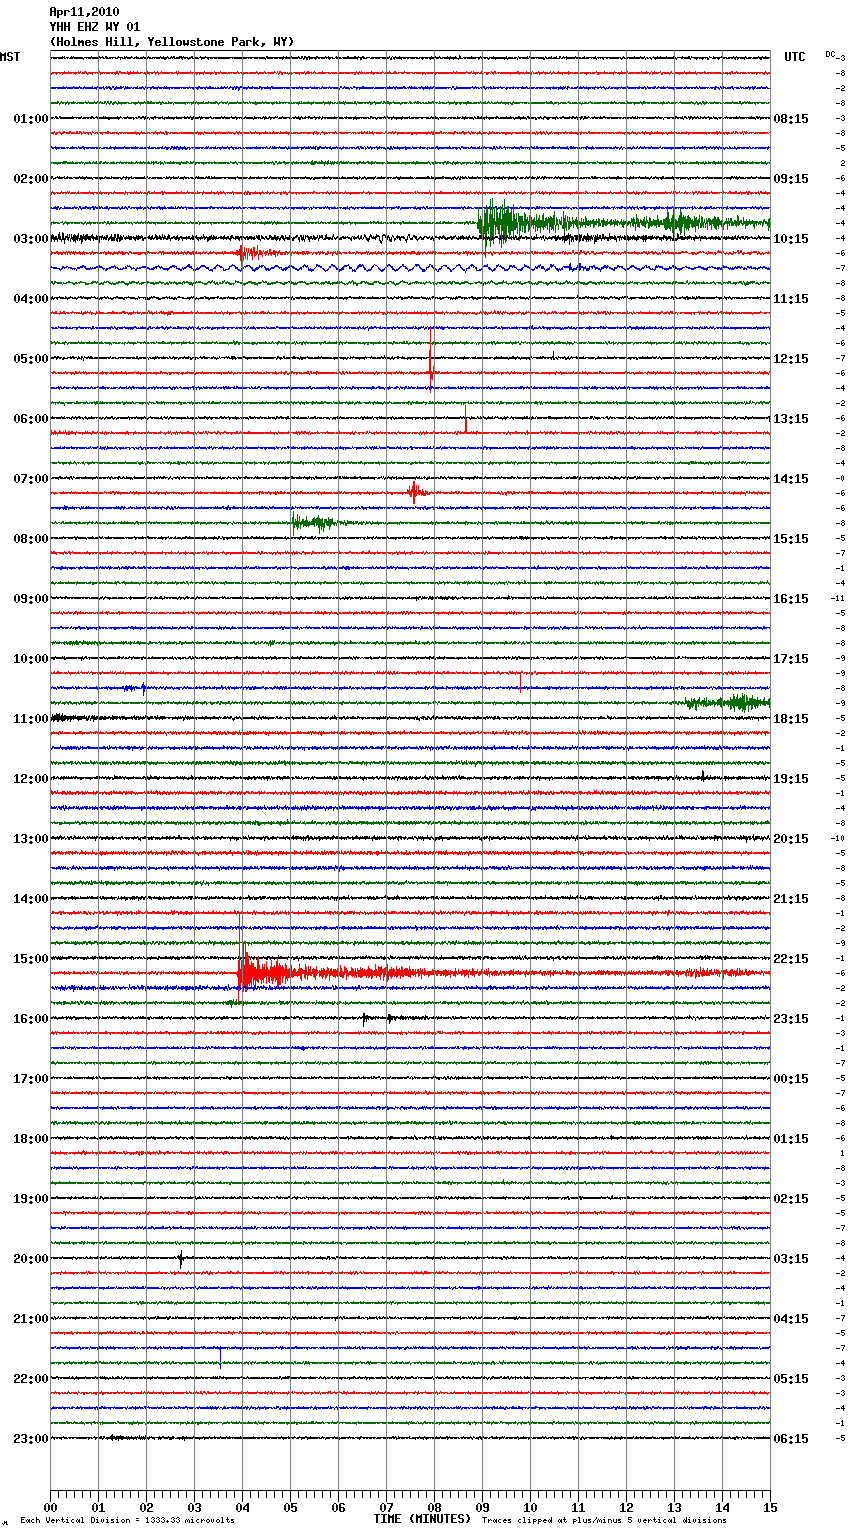Click the traces clipped footnote

(604, 1520)
